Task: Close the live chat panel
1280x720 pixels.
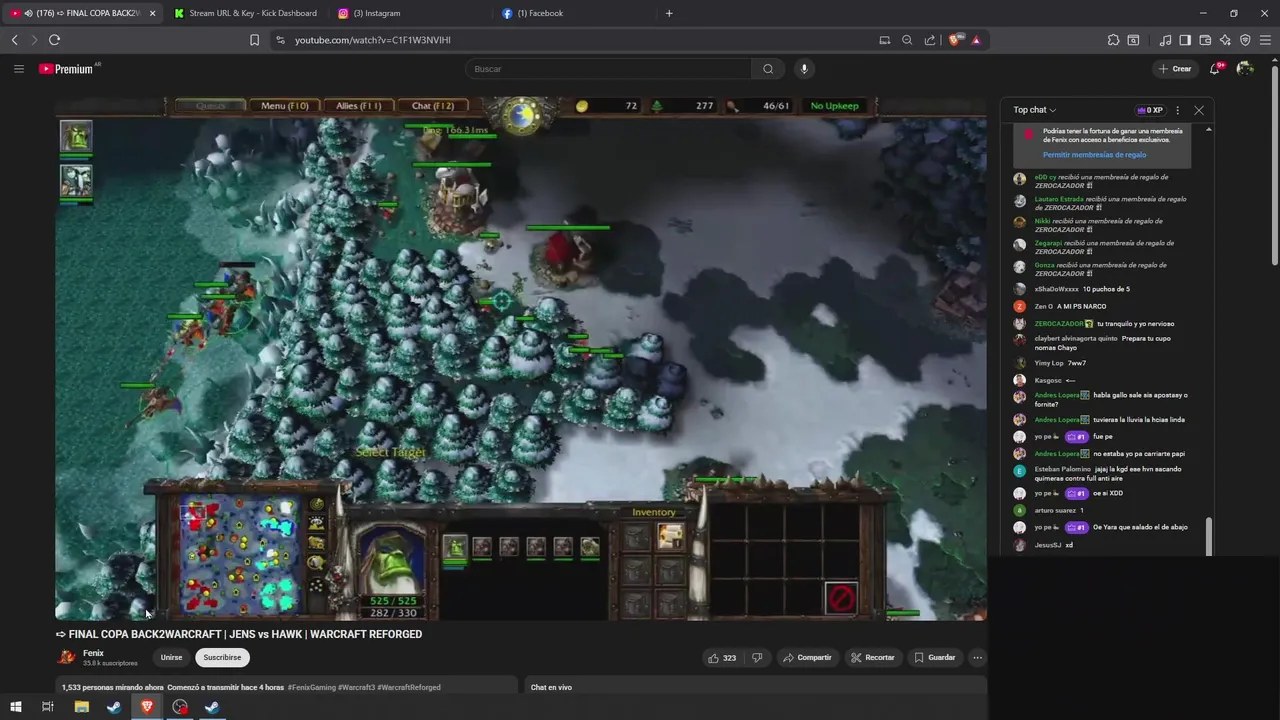Action: [x=1199, y=110]
